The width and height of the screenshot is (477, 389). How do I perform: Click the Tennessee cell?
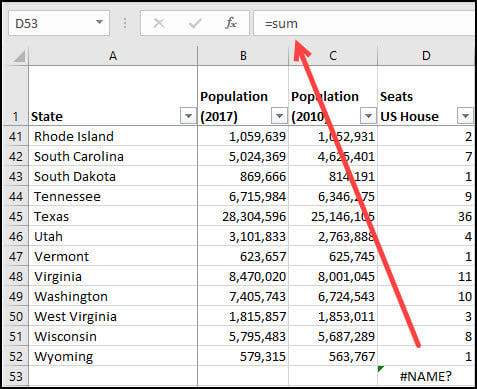pos(113,196)
